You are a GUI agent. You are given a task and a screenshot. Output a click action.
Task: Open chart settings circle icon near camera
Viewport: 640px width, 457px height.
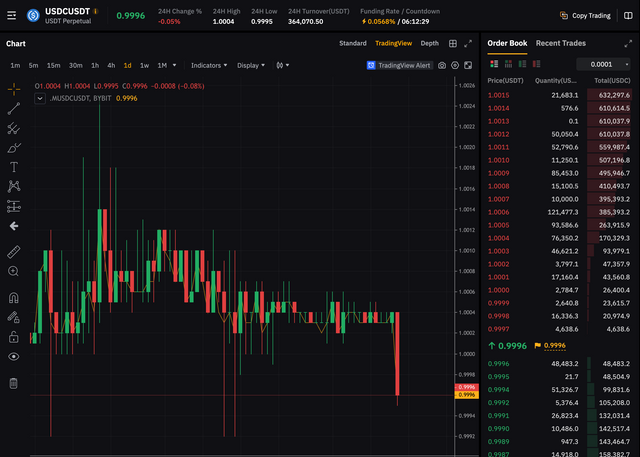(455, 65)
